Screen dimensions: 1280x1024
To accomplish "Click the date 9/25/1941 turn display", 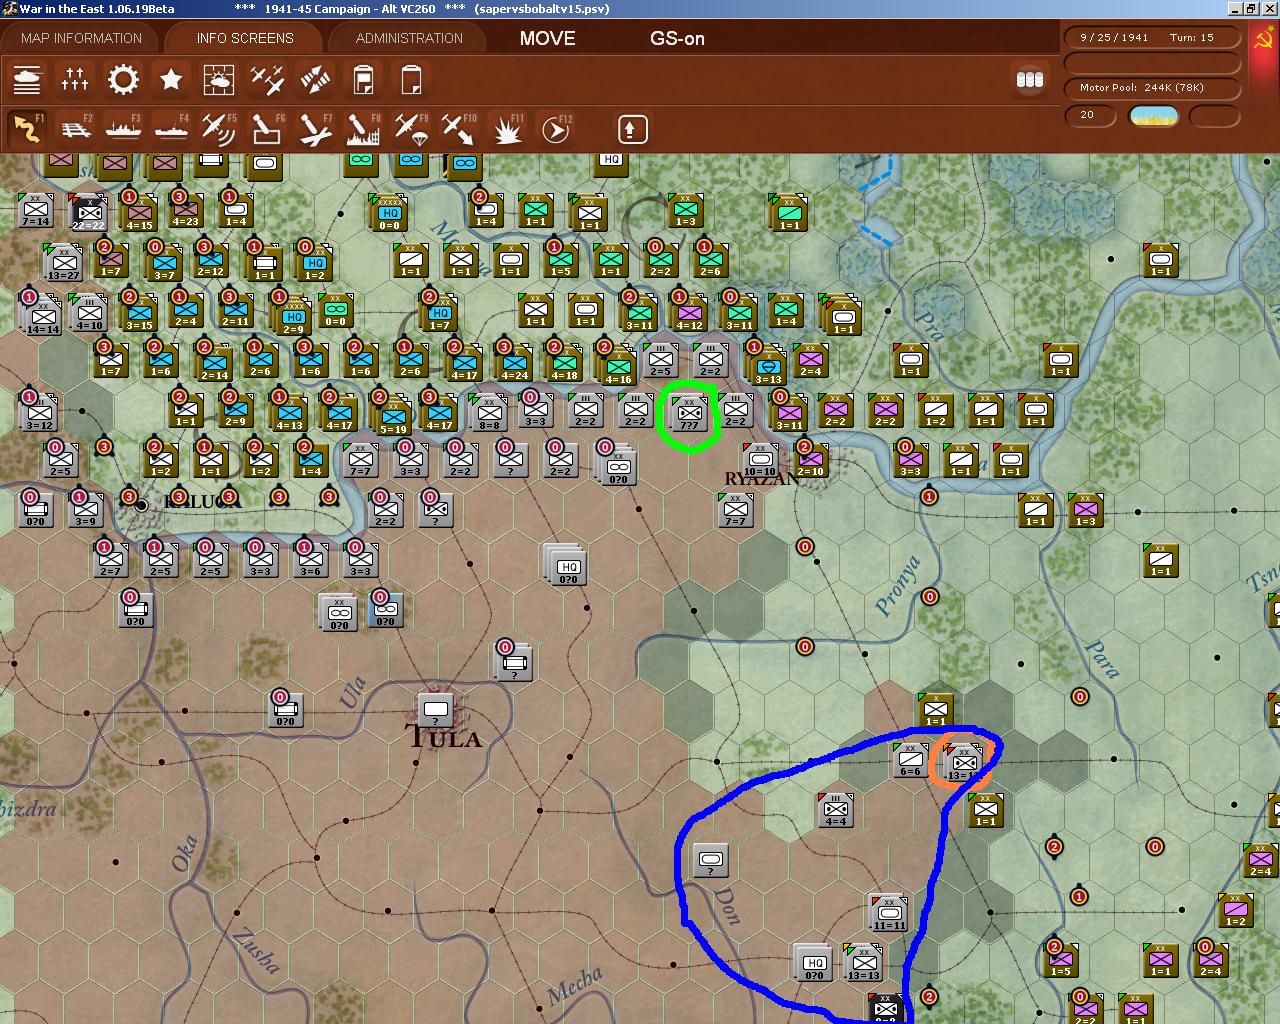I will point(1152,37).
